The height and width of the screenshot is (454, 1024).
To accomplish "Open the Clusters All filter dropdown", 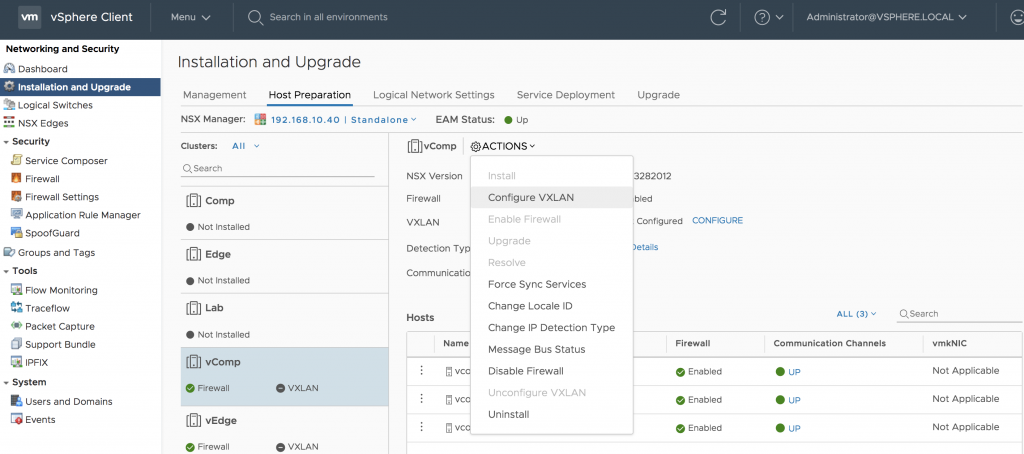I will [x=246, y=146].
